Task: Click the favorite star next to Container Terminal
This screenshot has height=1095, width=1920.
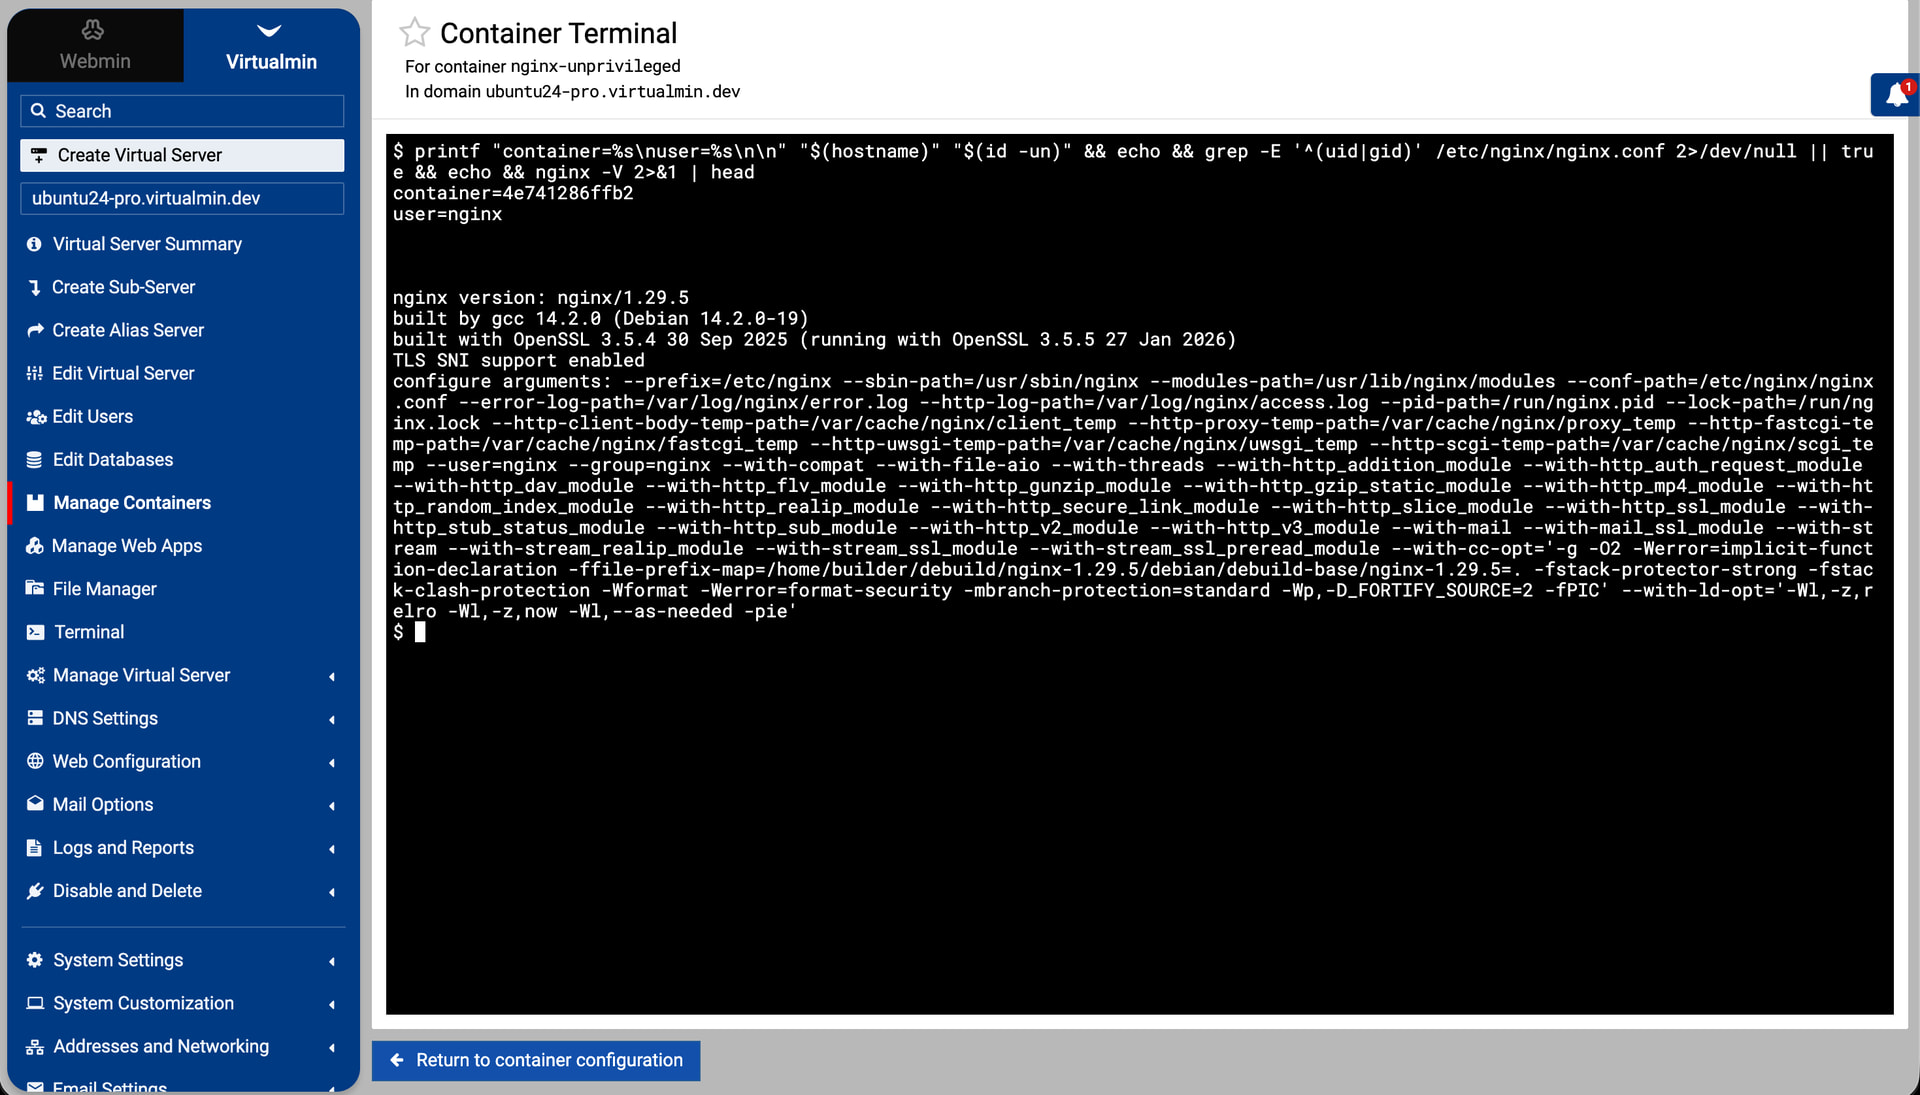Action: click(x=414, y=33)
